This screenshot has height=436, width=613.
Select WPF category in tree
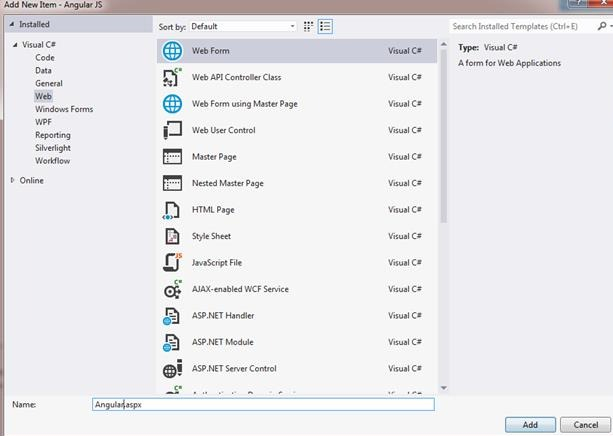43,122
